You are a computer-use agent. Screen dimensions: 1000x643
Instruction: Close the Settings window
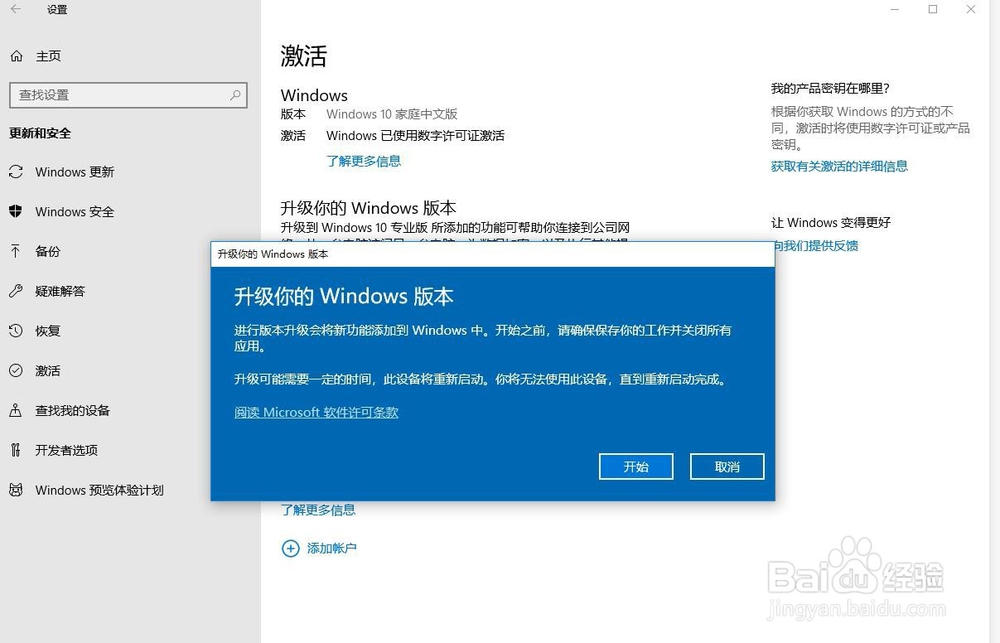tap(971, 10)
